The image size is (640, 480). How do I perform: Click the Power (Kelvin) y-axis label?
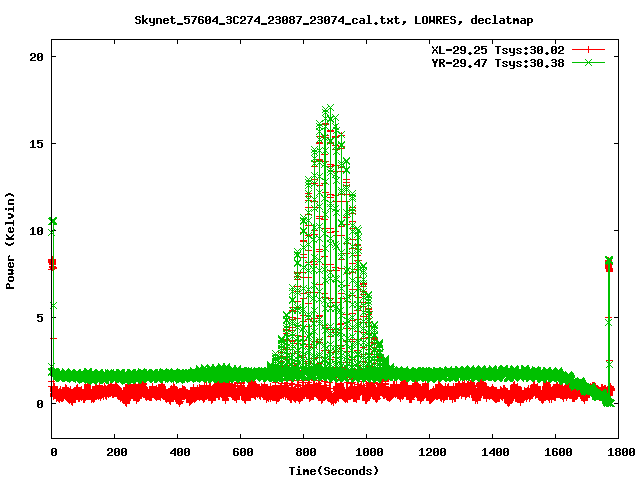(x=10, y=241)
